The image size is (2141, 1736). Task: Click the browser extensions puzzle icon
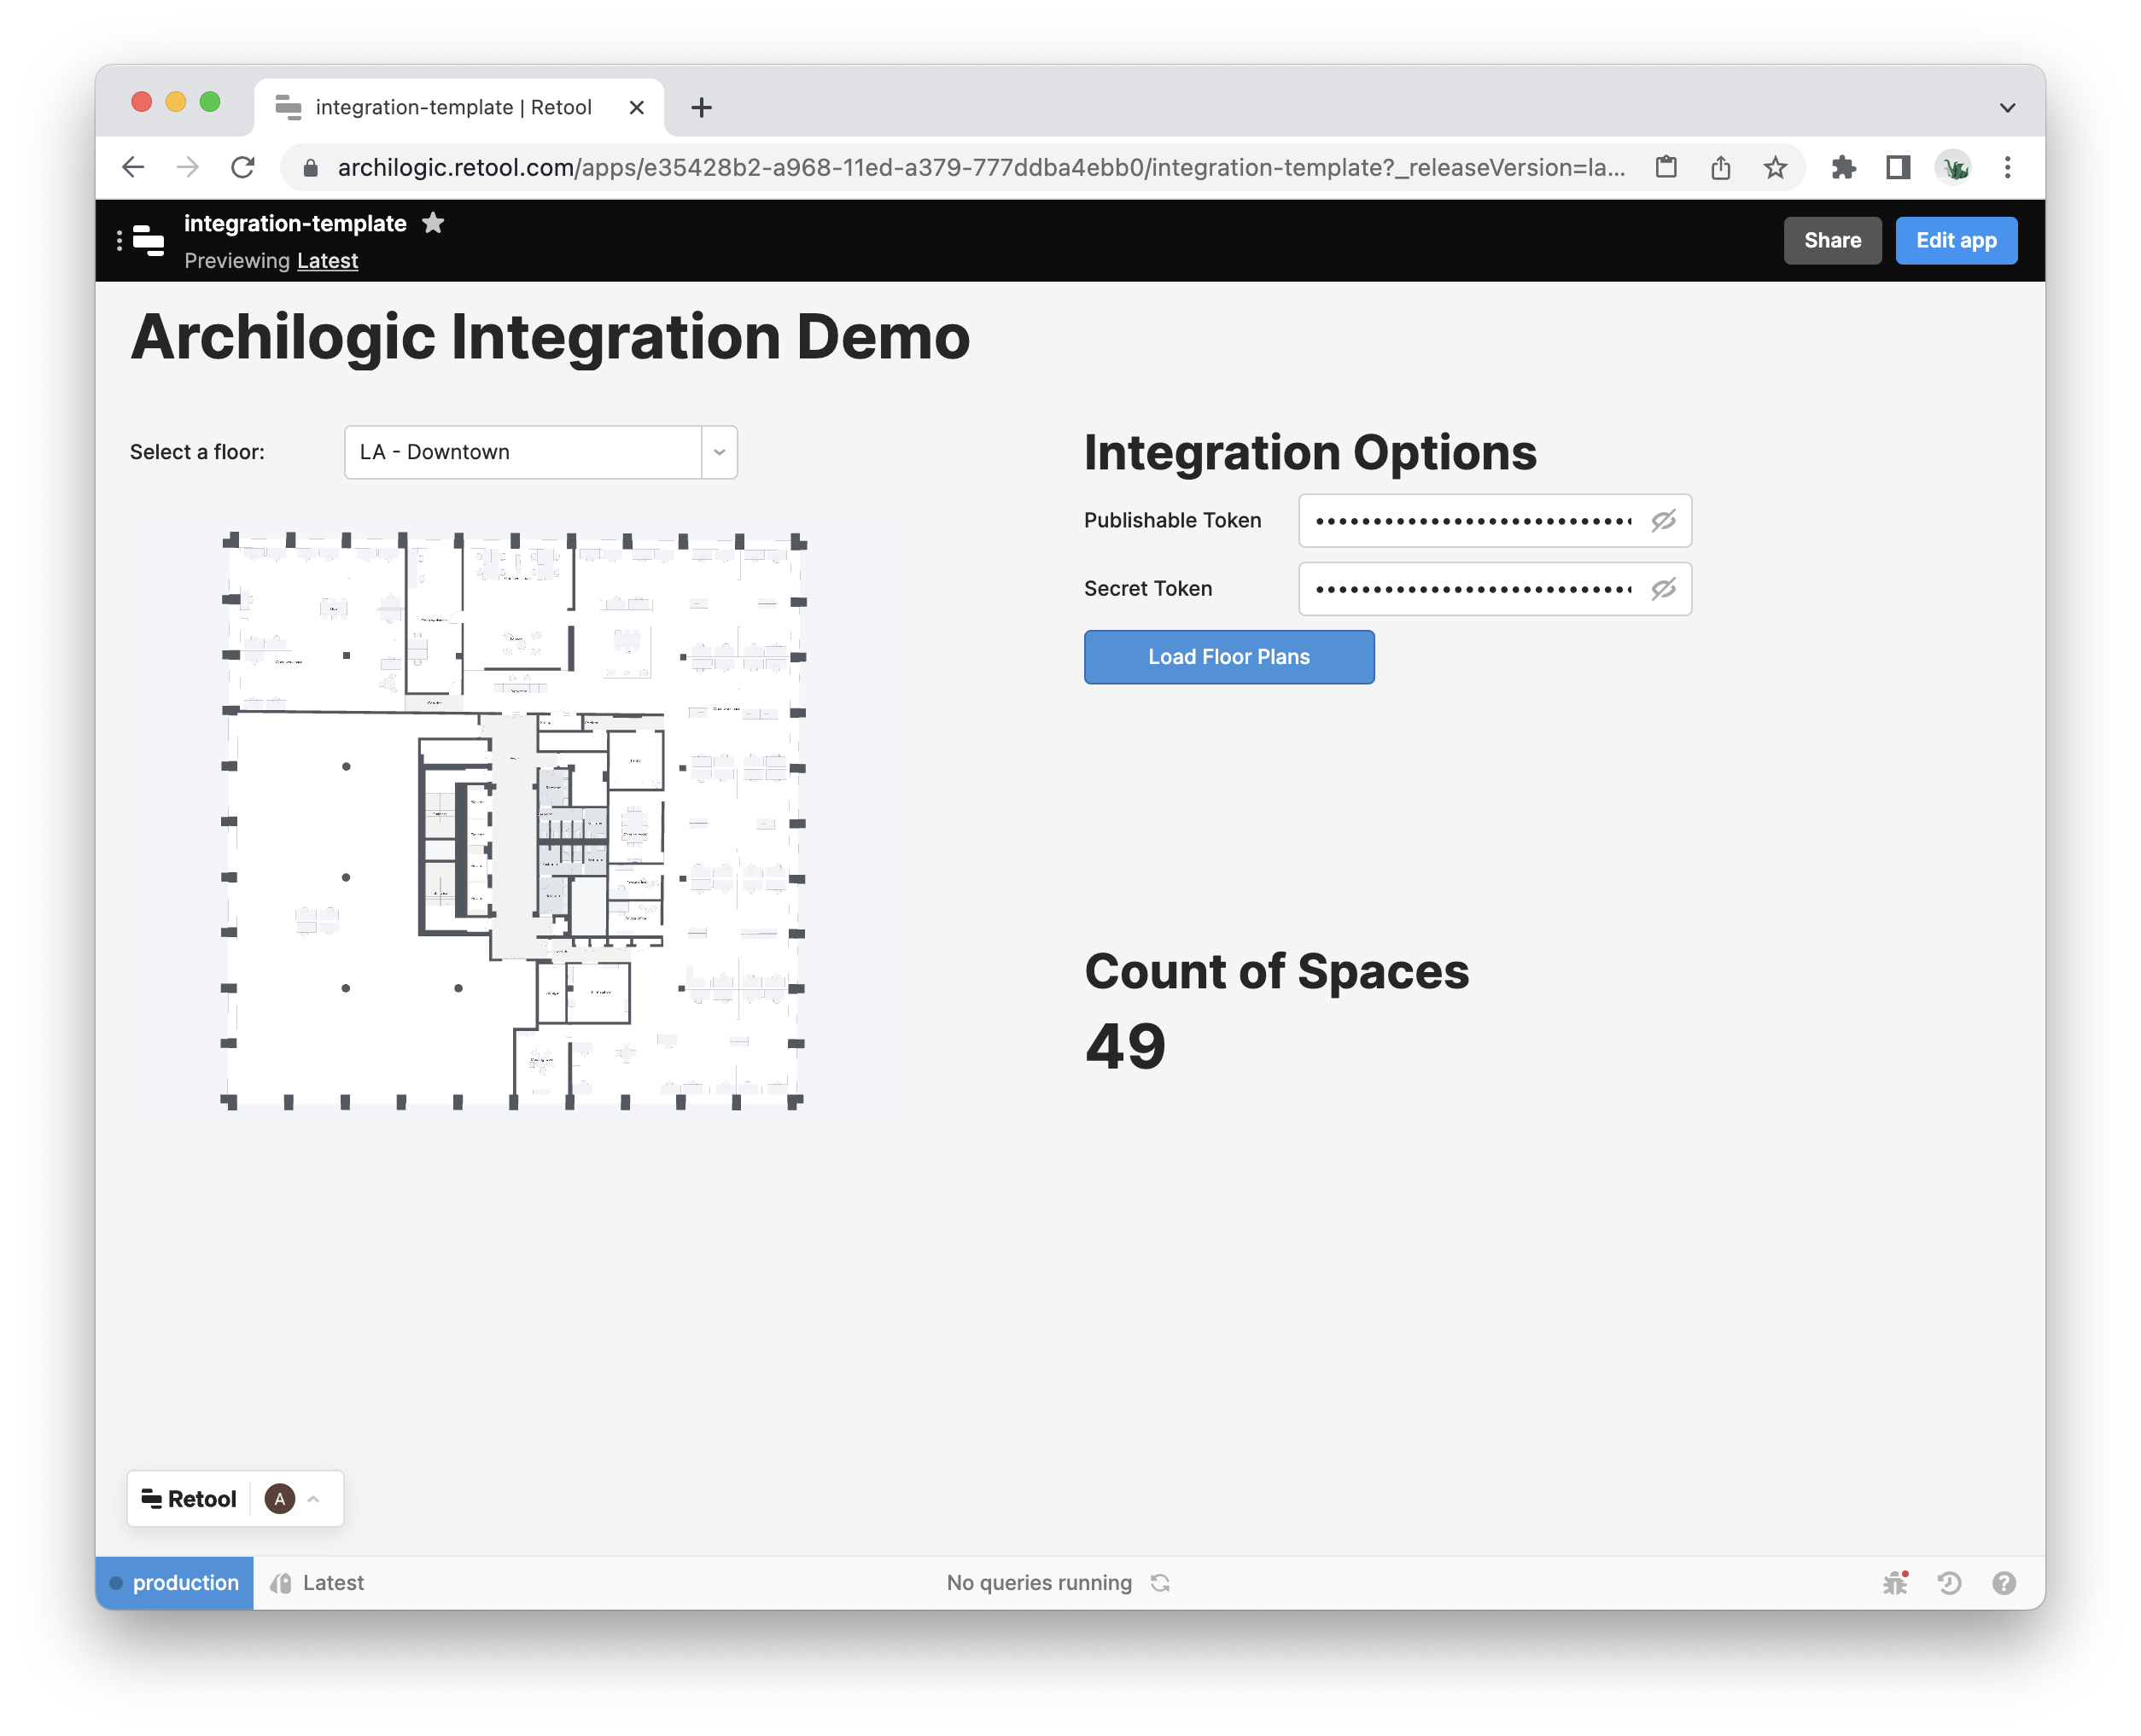point(1842,167)
